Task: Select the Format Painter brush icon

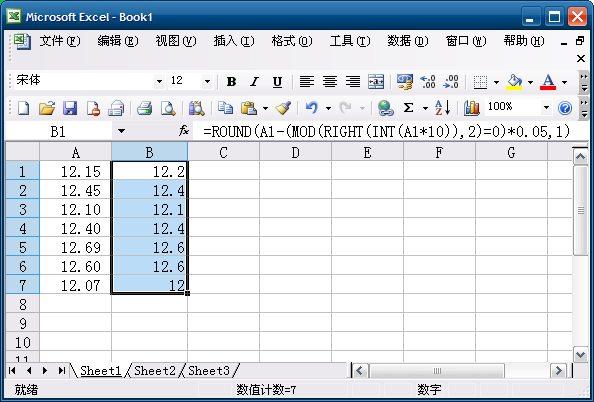Action: click(x=283, y=108)
